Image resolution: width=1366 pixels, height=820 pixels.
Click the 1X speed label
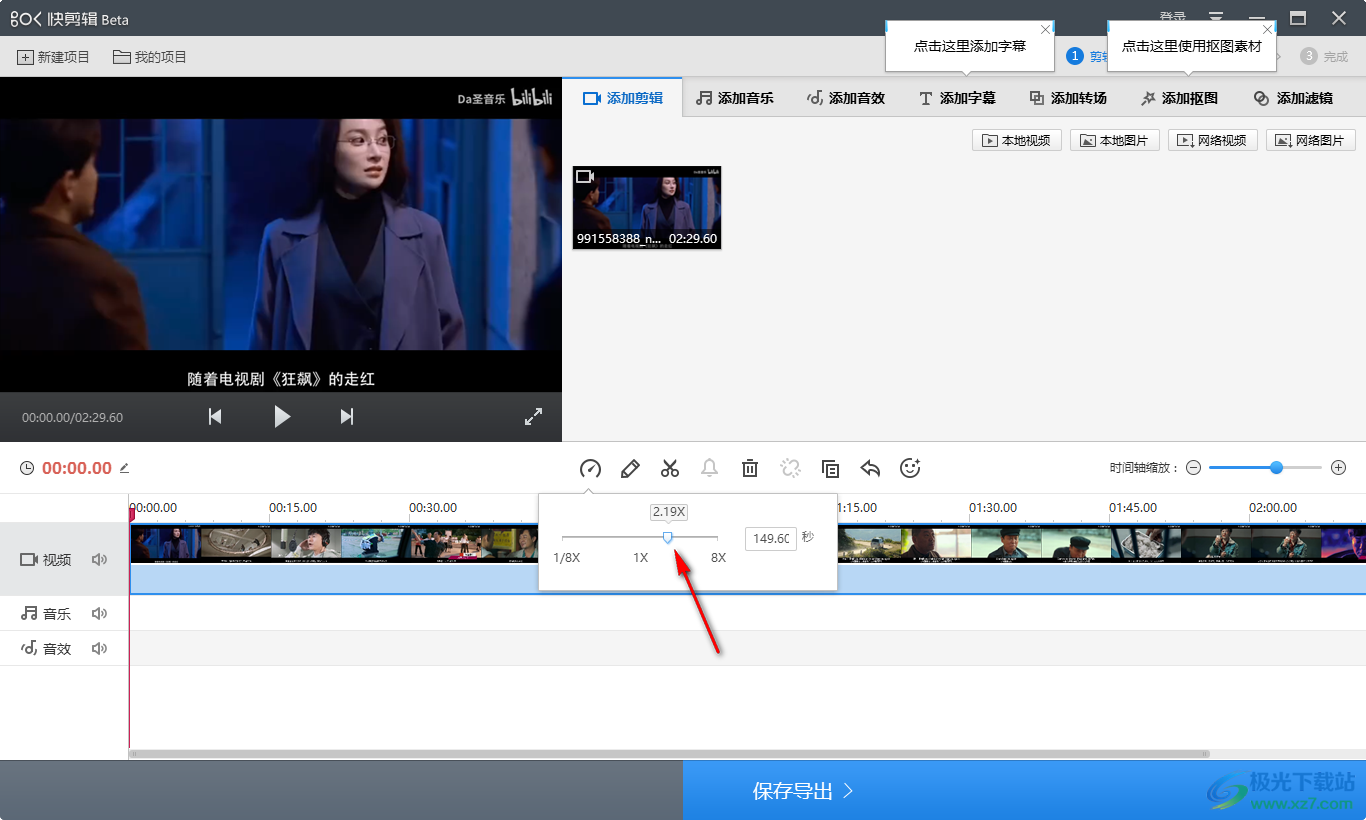coord(640,557)
